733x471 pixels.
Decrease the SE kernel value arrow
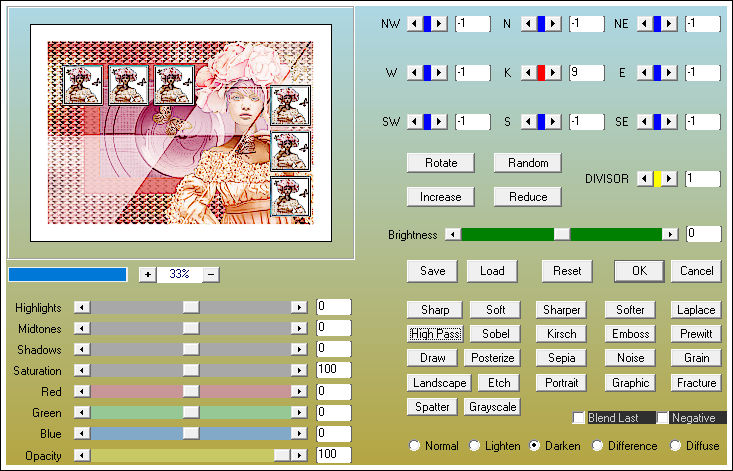645,121
